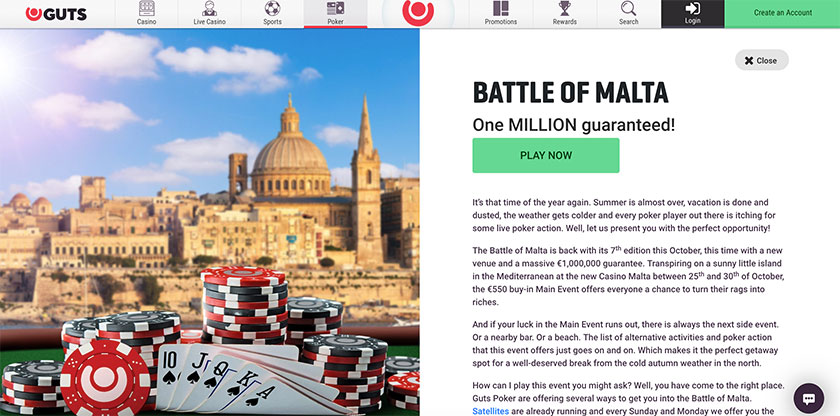Click the One MILLION guaranteed subtitle

[574, 125]
